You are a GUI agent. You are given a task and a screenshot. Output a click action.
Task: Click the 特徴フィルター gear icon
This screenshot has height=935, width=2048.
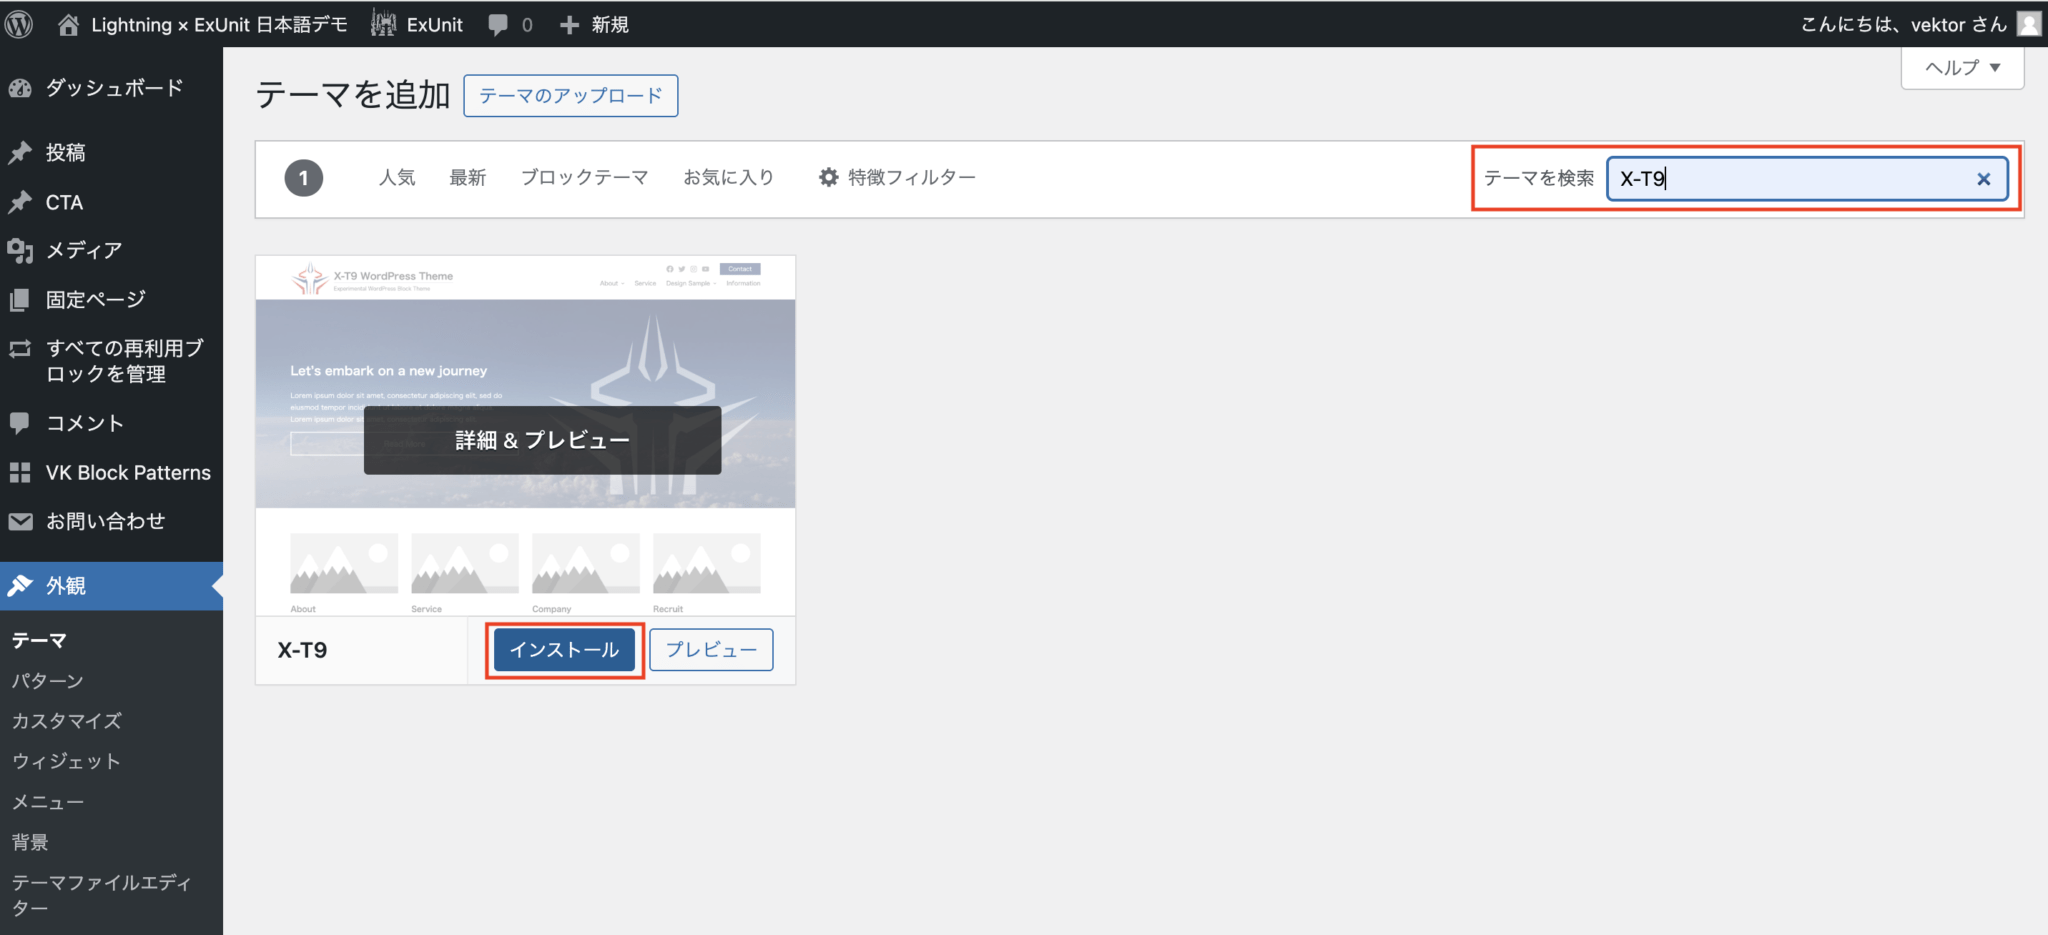click(x=828, y=177)
